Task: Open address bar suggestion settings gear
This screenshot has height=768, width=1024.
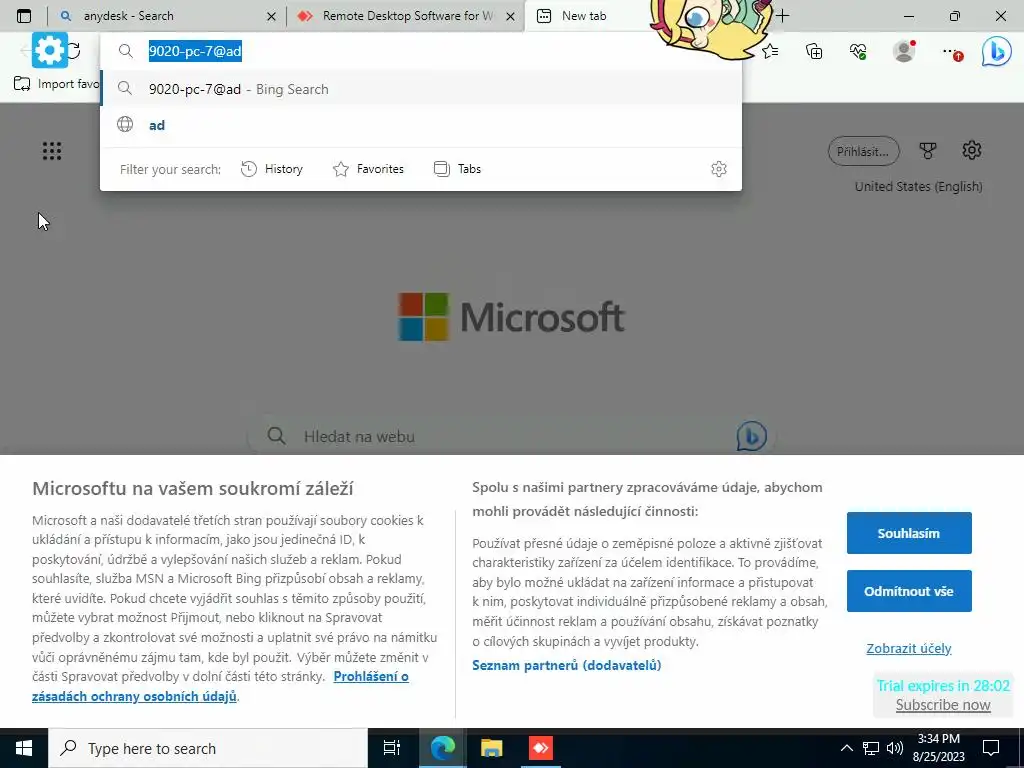Action: [718, 169]
